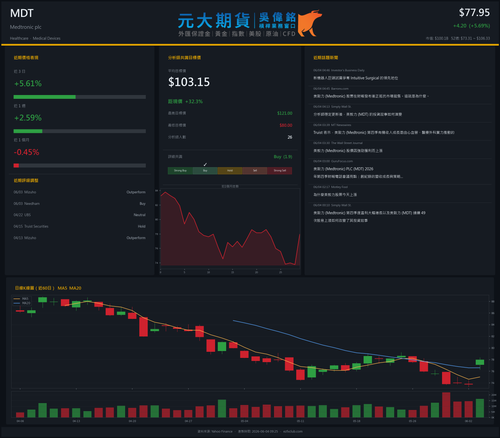Click the +4.20 (+5.69%) price change

point(471,26)
